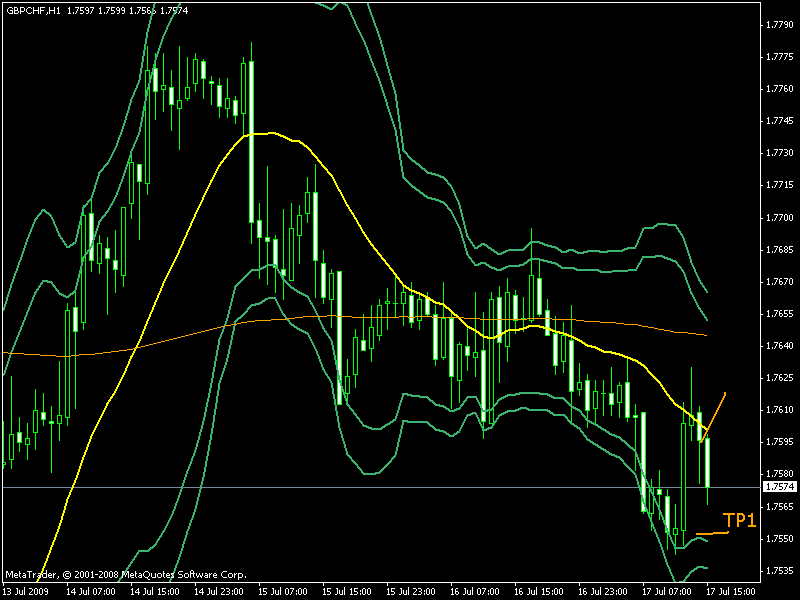Viewport: 800px width, 600px height.
Task: Click the open price 1.7597 in header
Action: 81,10
